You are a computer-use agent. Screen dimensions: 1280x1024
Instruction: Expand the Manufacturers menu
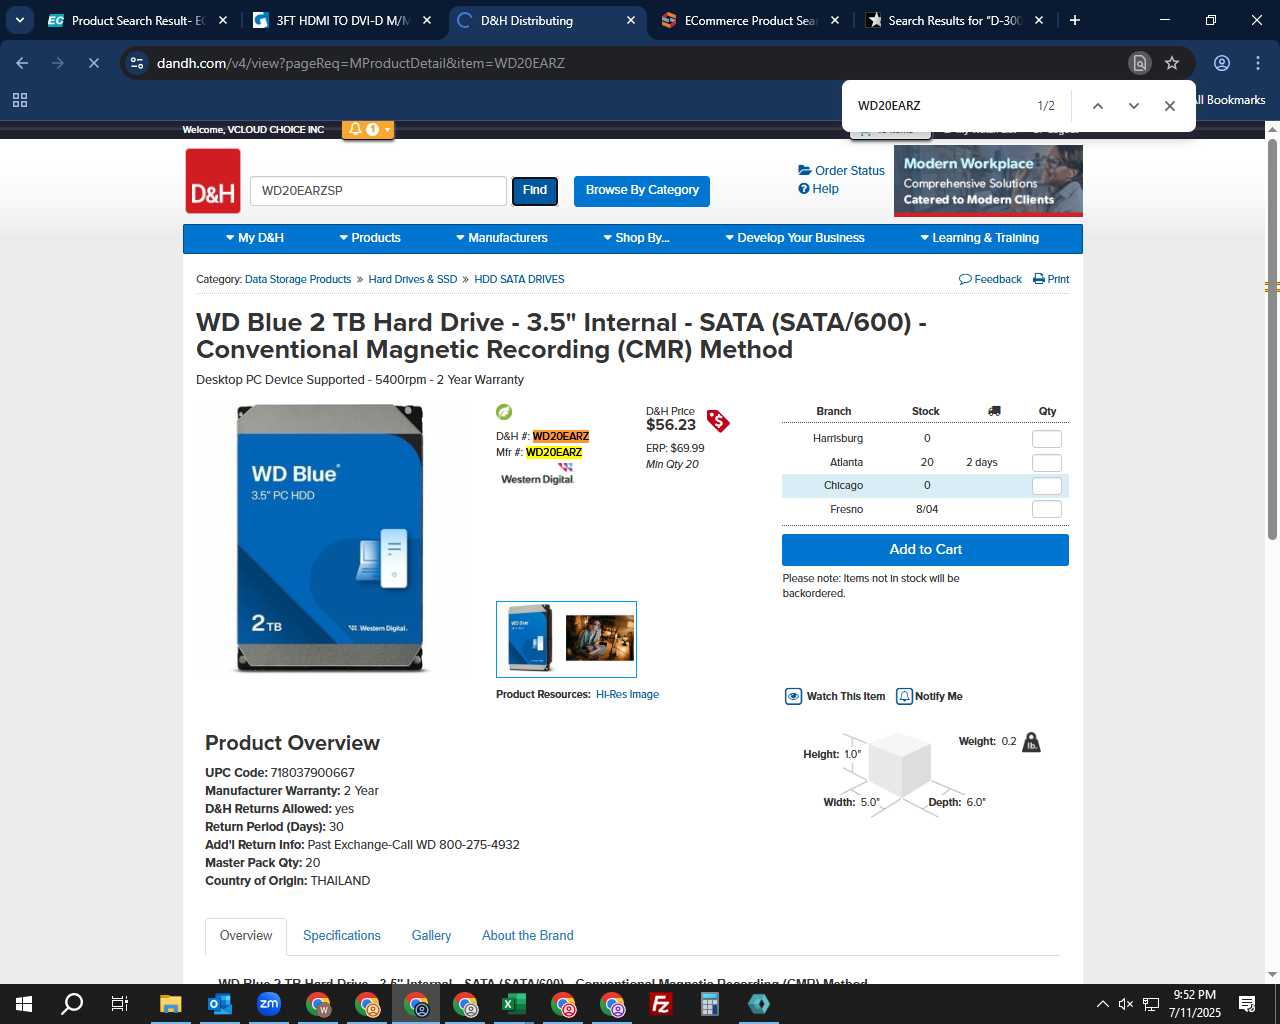pos(502,238)
